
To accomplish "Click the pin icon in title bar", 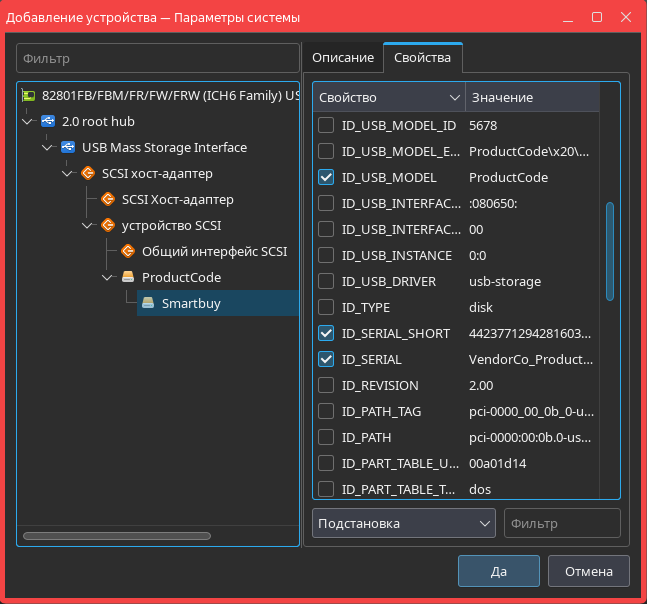I will pos(543,18).
